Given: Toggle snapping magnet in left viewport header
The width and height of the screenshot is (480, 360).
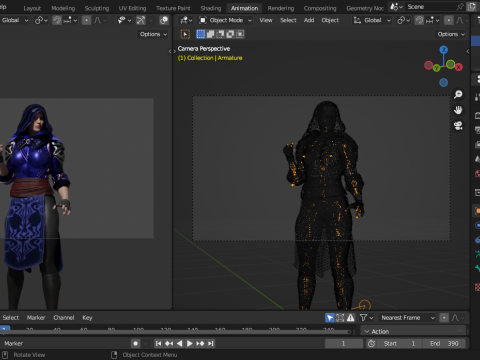Looking at the screenshot, I should coord(57,20).
